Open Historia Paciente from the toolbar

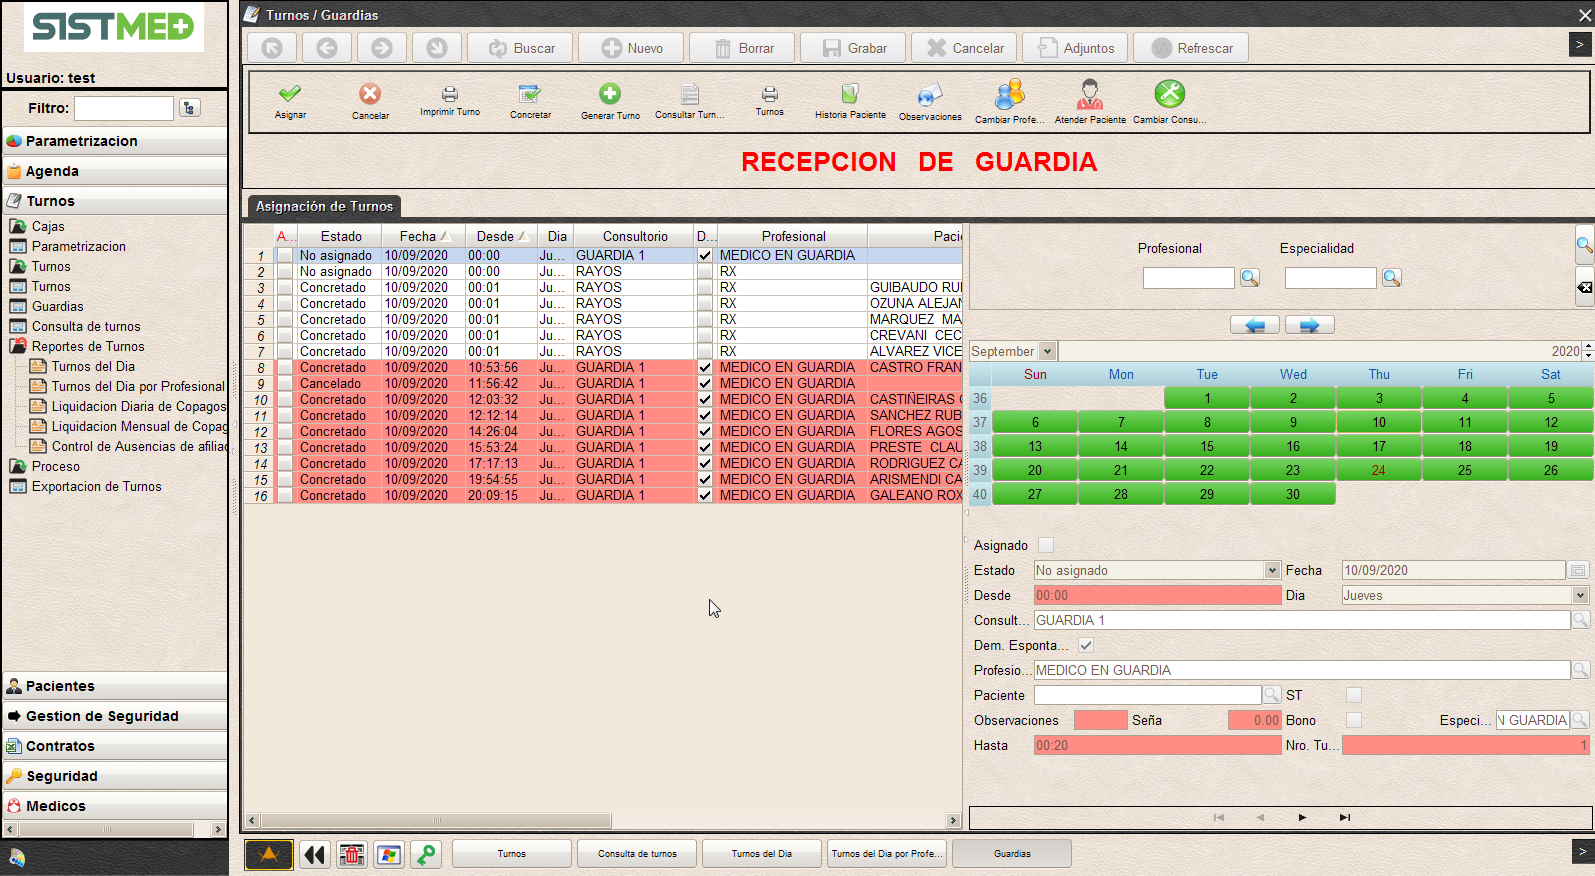pyautogui.click(x=850, y=95)
